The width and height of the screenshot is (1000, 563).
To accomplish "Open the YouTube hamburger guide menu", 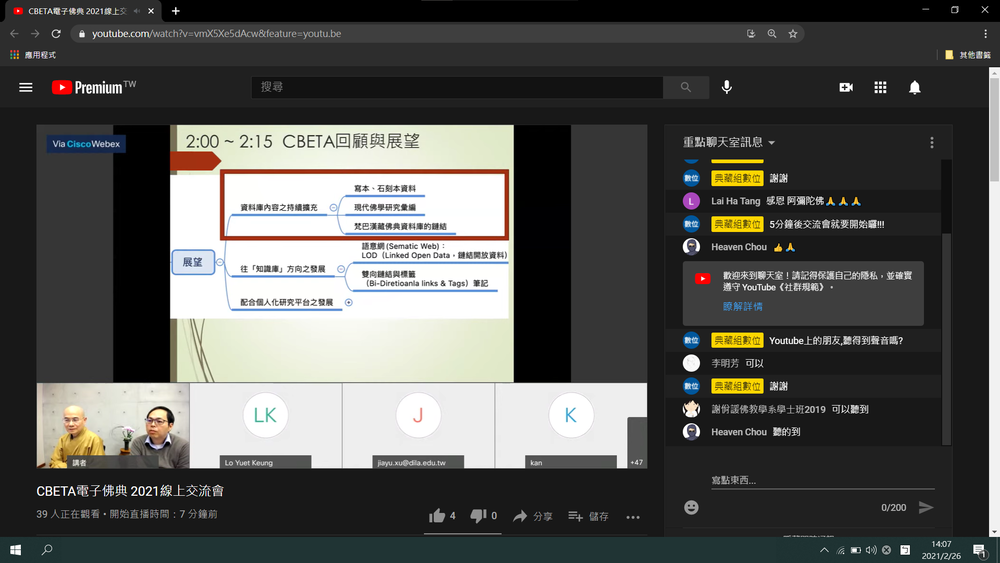I will click(26, 88).
